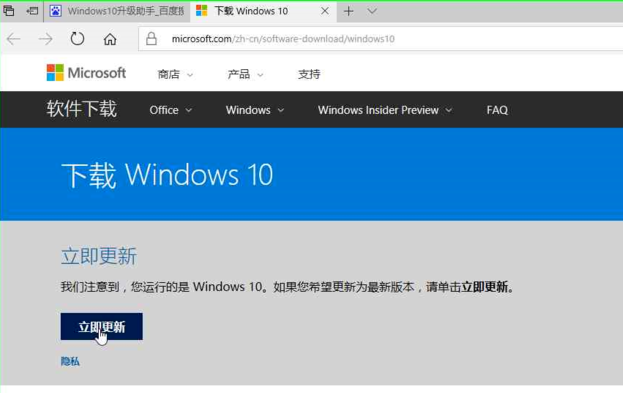The image size is (623, 393).
Task: Close the 下载 Windows 10 tab
Action: [x=325, y=11]
